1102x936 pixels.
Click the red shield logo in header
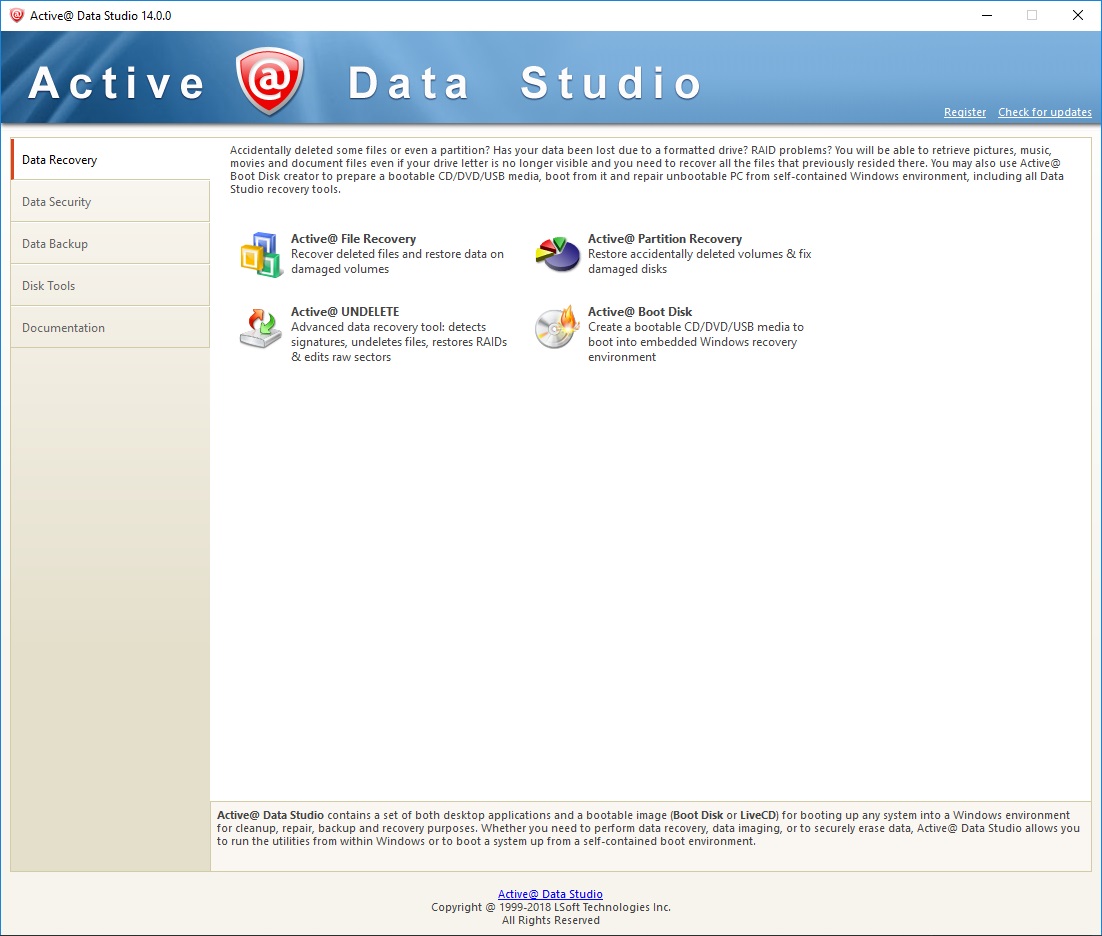tap(269, 81)
